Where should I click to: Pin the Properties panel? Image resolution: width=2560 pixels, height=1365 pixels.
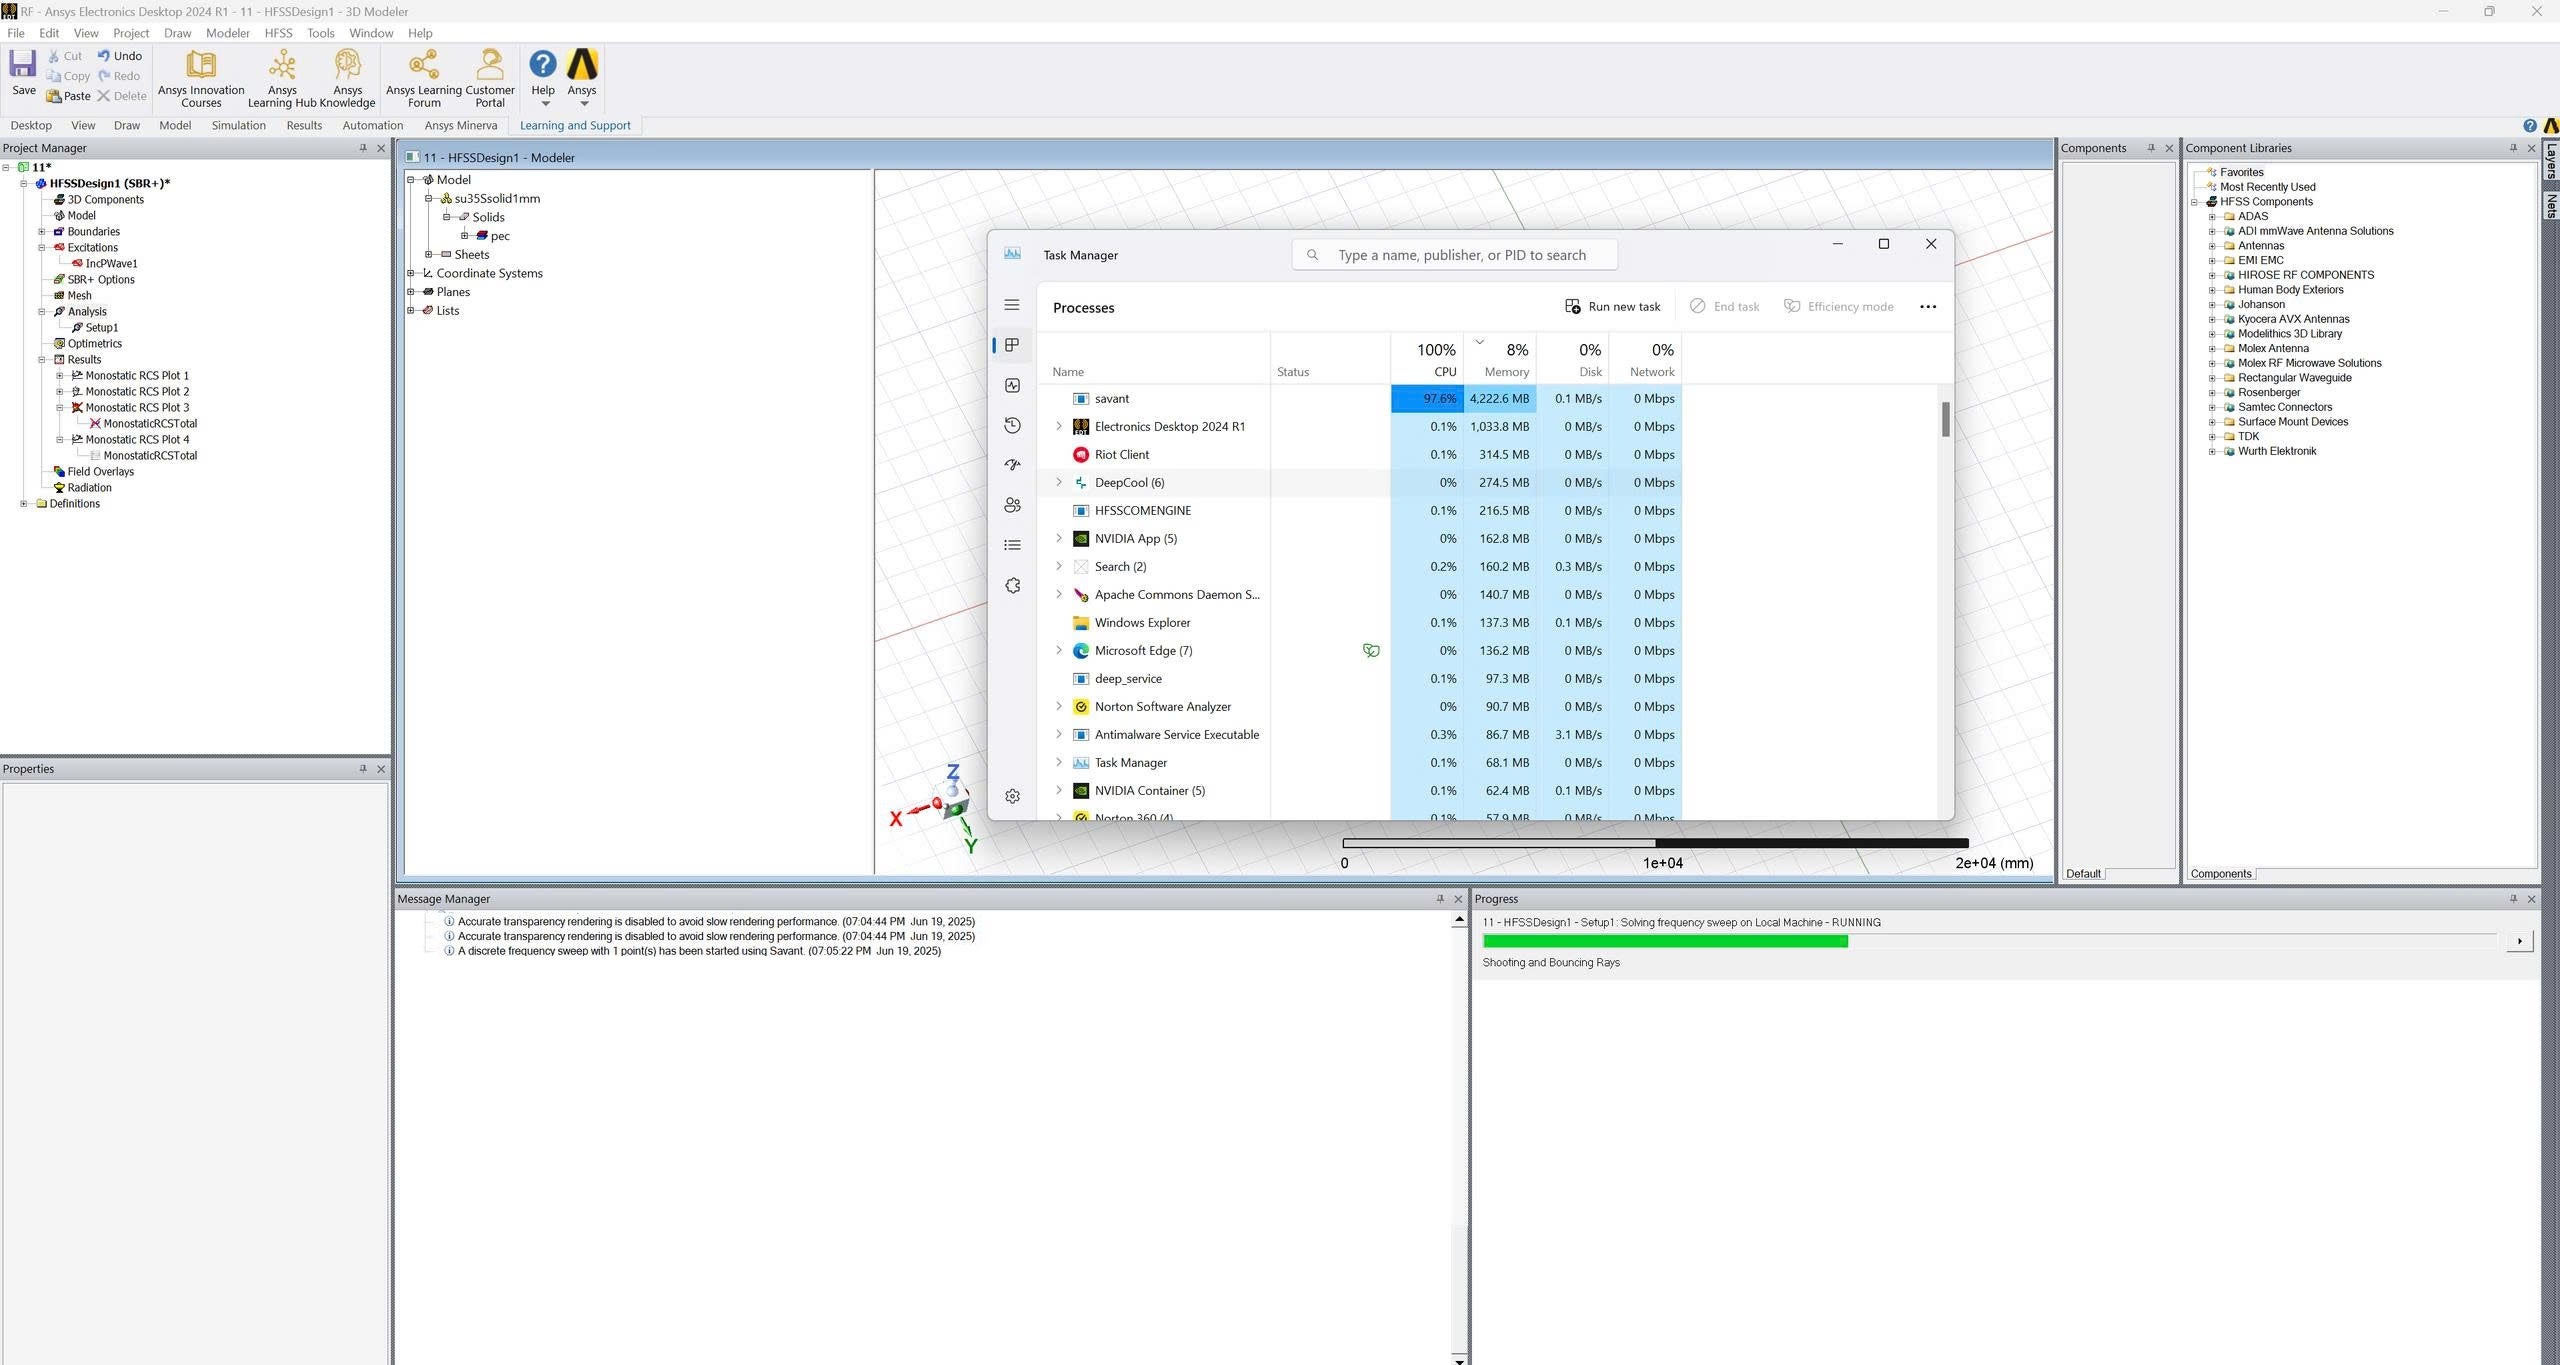(363, 769)
